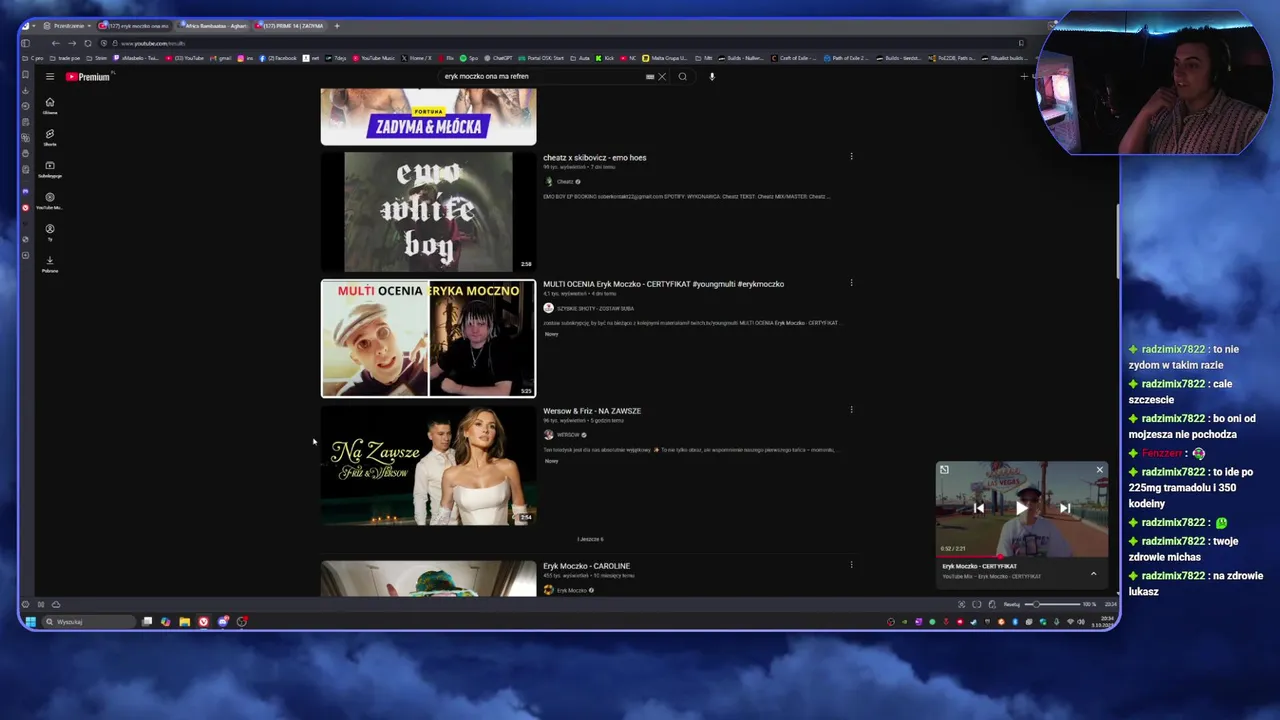Play emo white boy thumbnail

click(428, 212)
